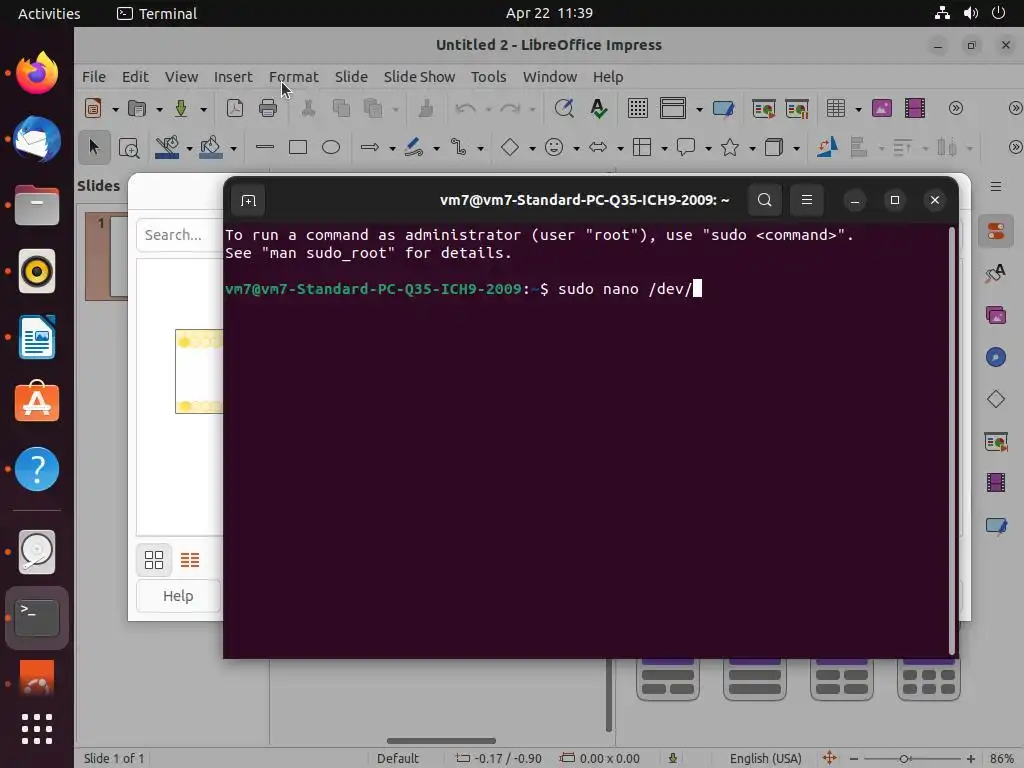This screenshot has width=1024, height=768.
Task: Expand the Stars and Banners dropdown arrow
Action: click(752, 149)
